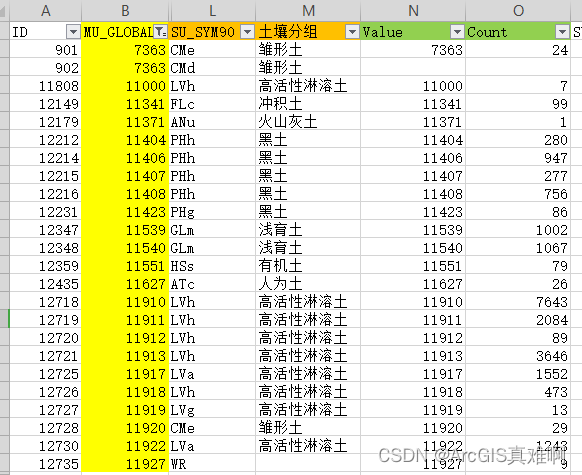Select Value cell 7363
Image resolution: width=582 pixels, height=475 pixels.
coord(413,50)
